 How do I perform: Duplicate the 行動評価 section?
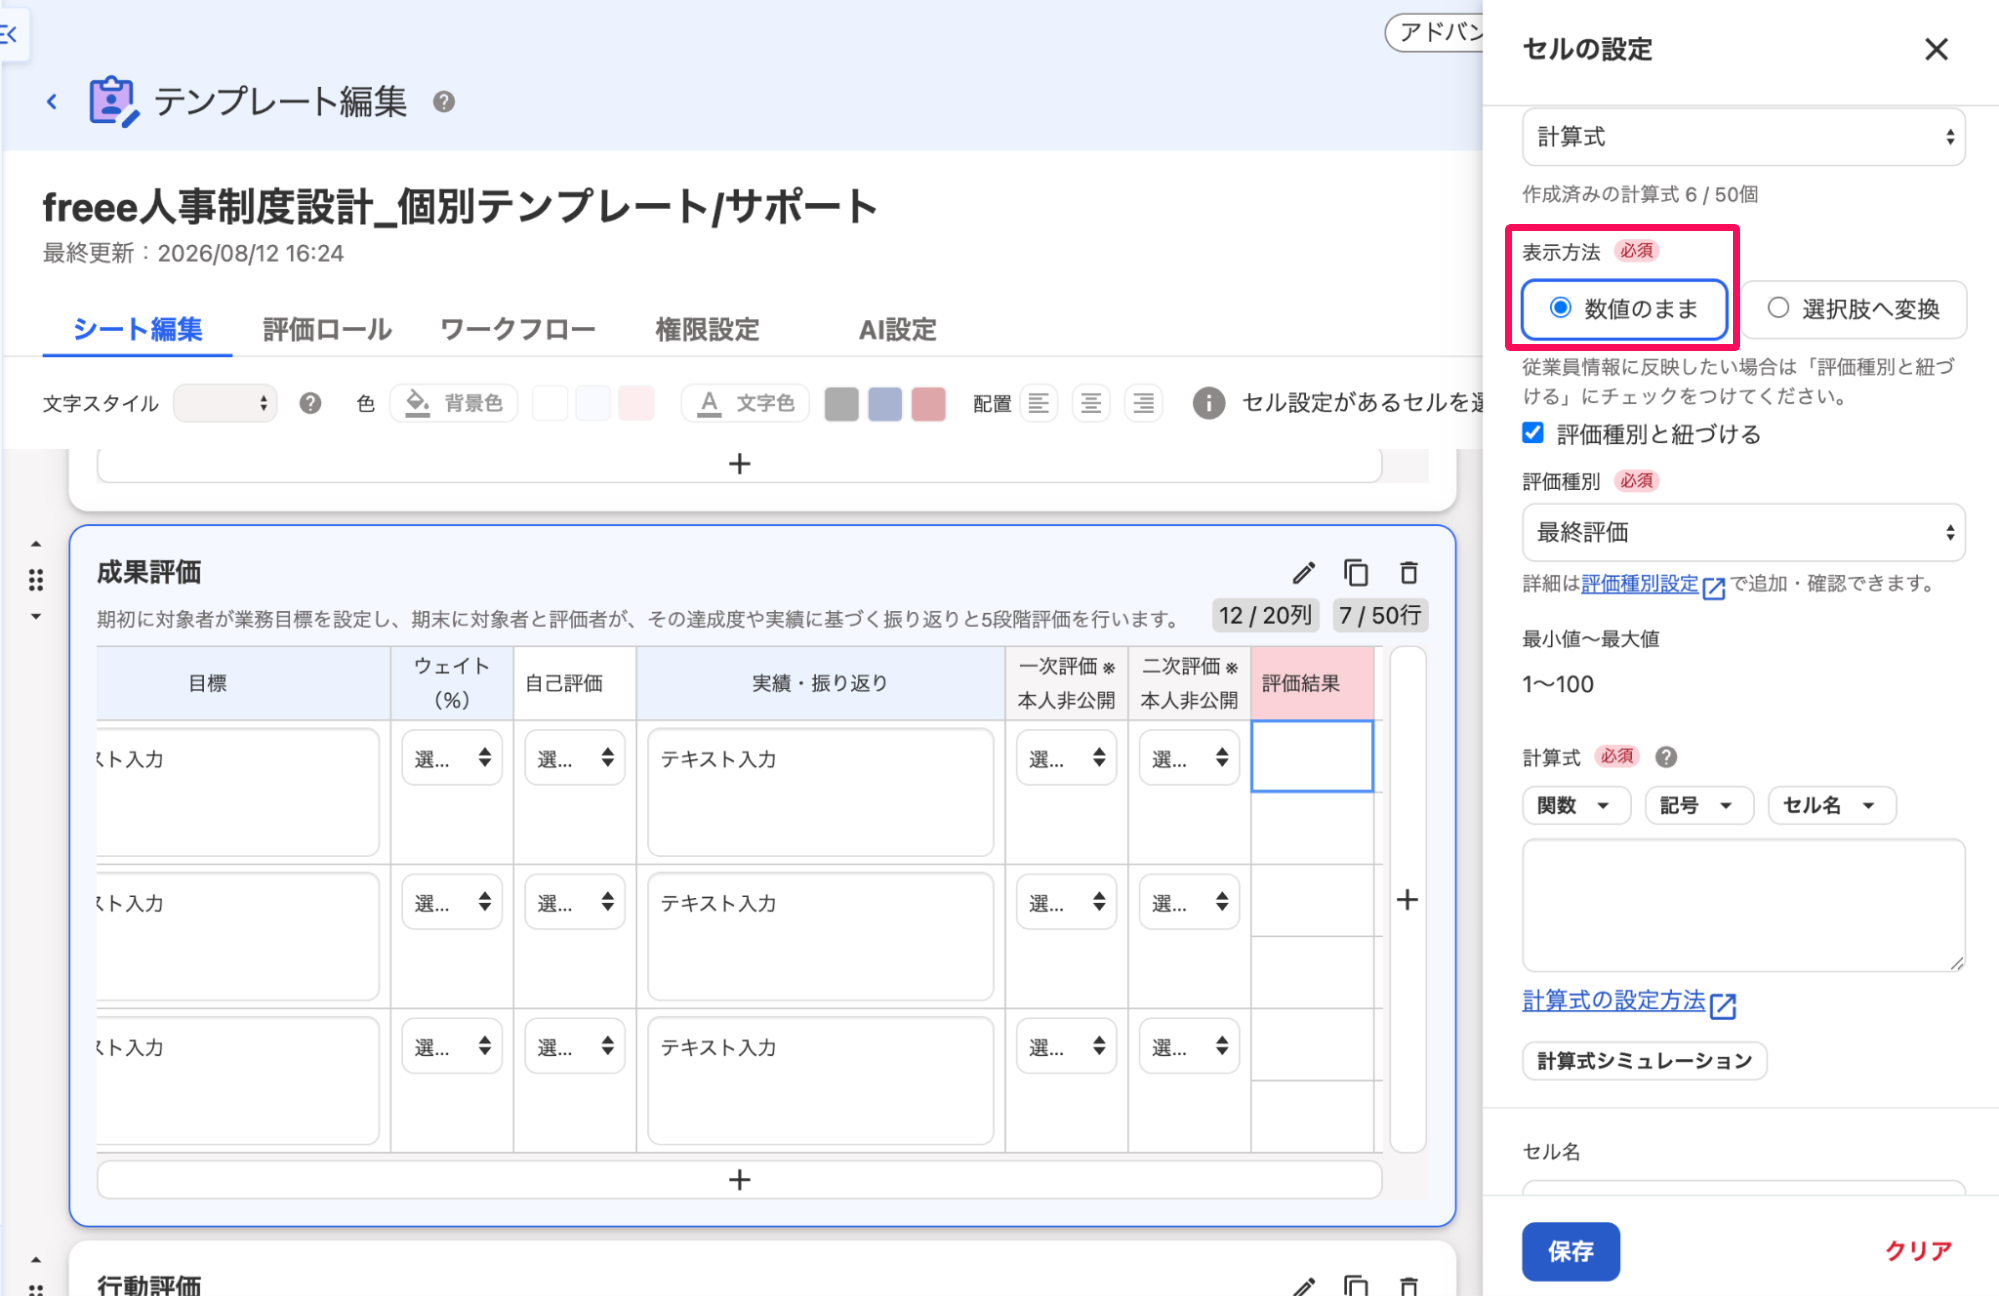[x=1356, y=1286]
